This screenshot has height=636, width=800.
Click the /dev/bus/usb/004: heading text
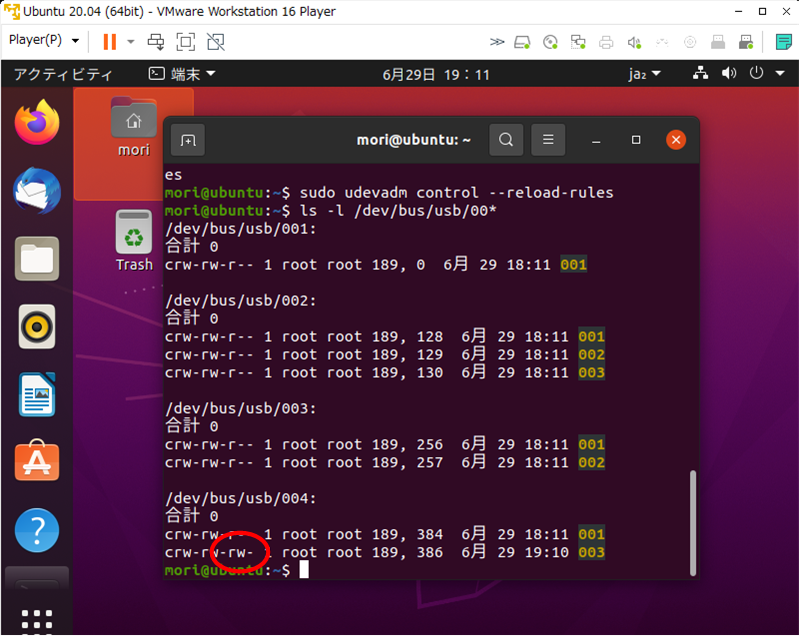(241, 498)
